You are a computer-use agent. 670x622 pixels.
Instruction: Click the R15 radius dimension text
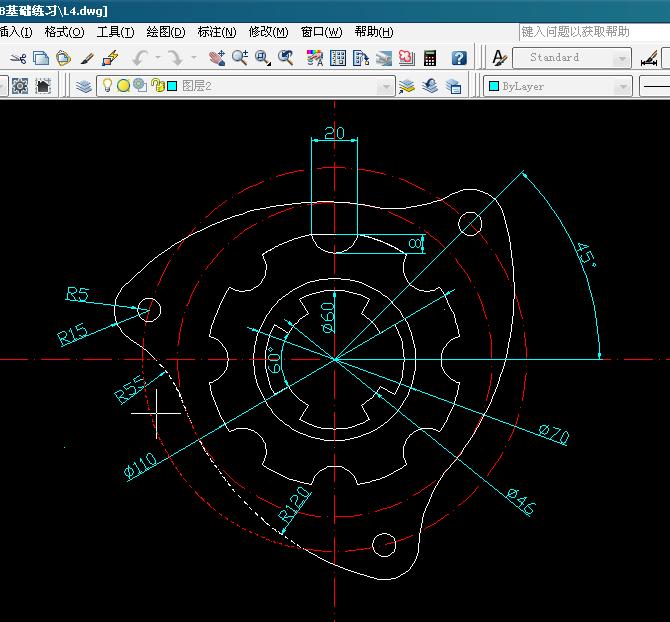pos(73,334)
